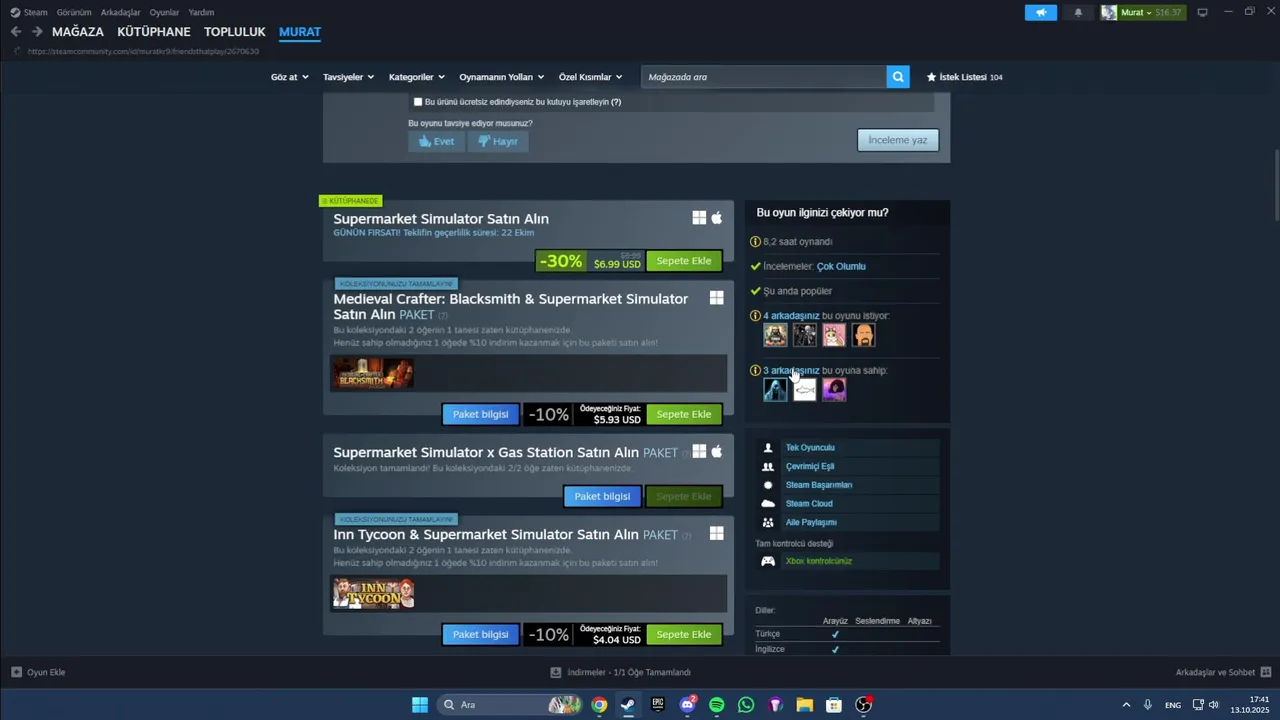Focus the Mağazada ara search field
1280x720 pixels.
764,77
